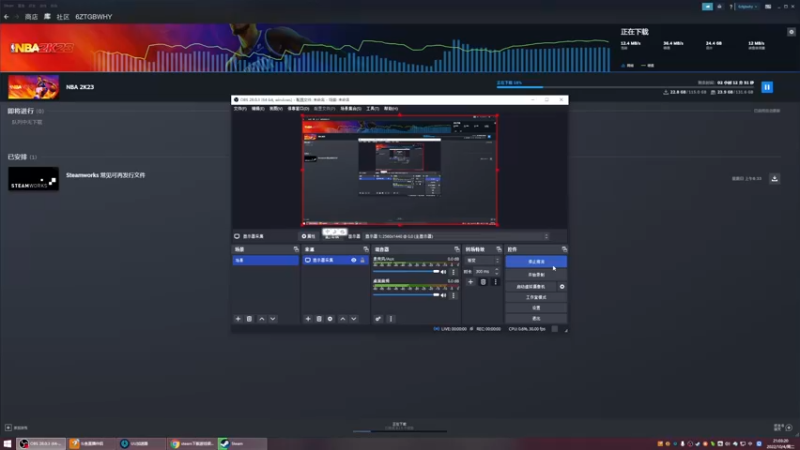Open scene transition type dropdown
Viewport: 800px width, 450px height.
click(x=483, y=260)
